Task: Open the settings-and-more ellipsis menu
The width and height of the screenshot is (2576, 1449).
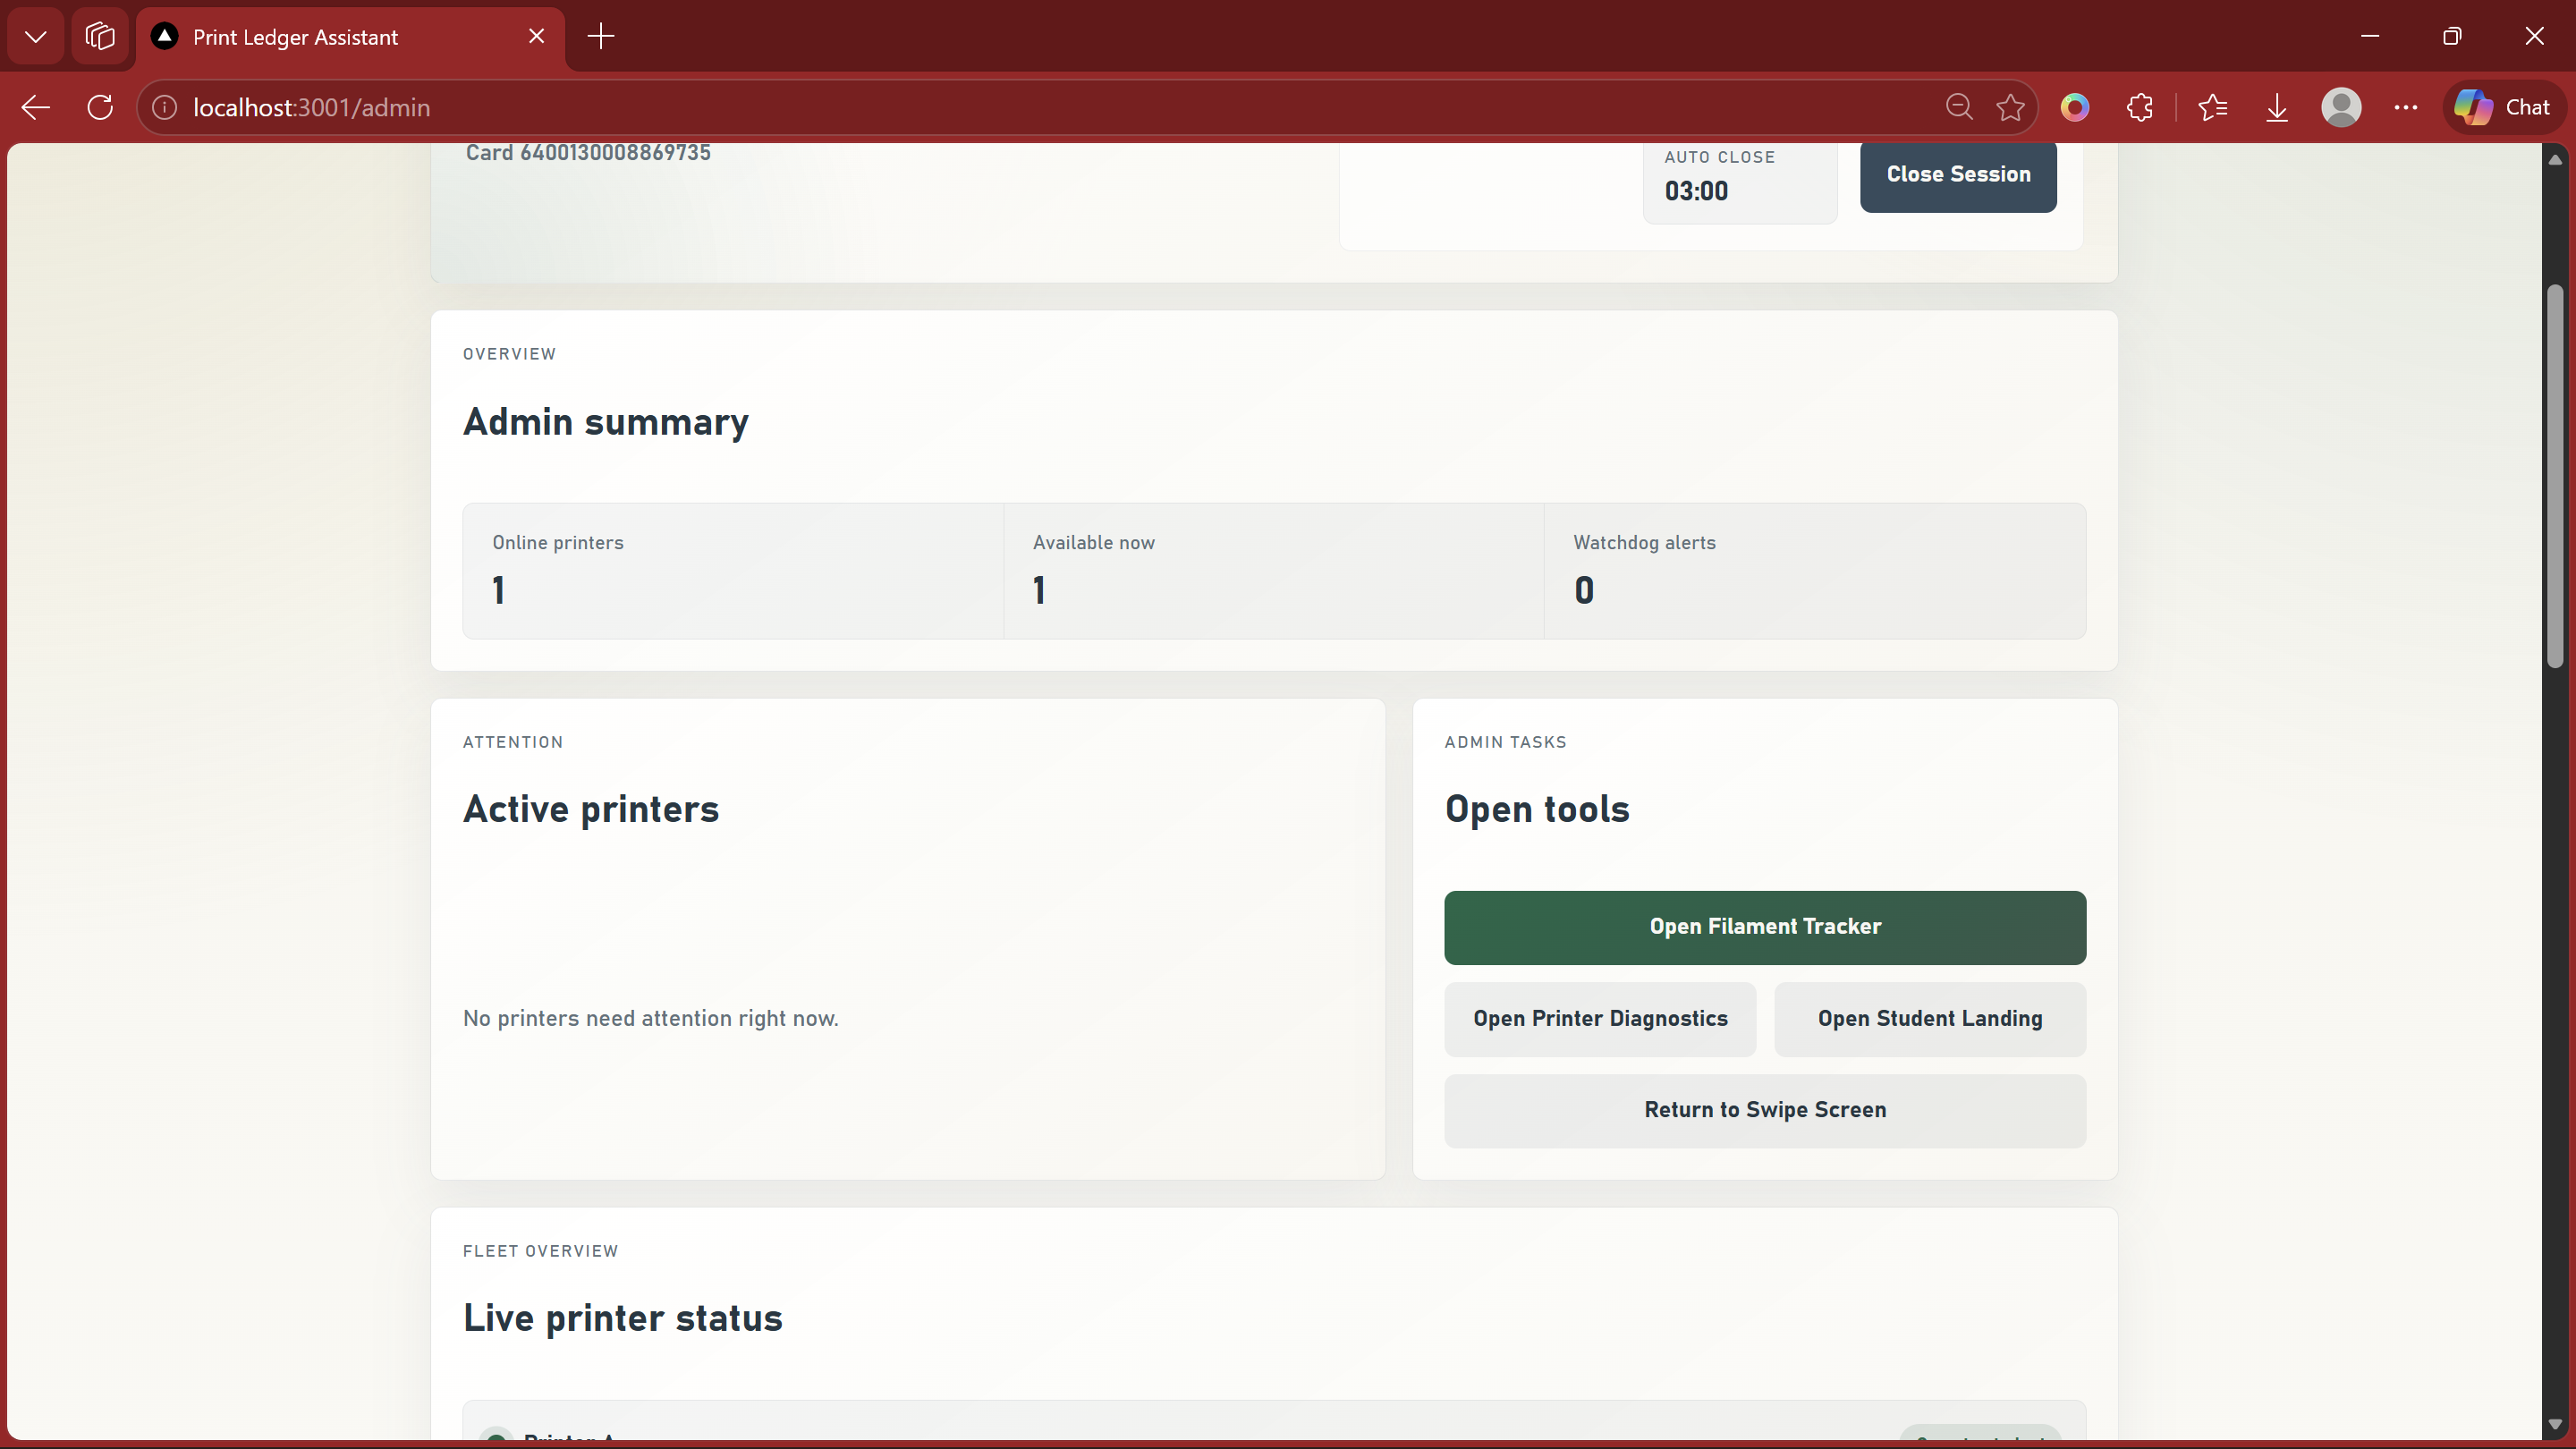Action: (x=2406, y=107)
